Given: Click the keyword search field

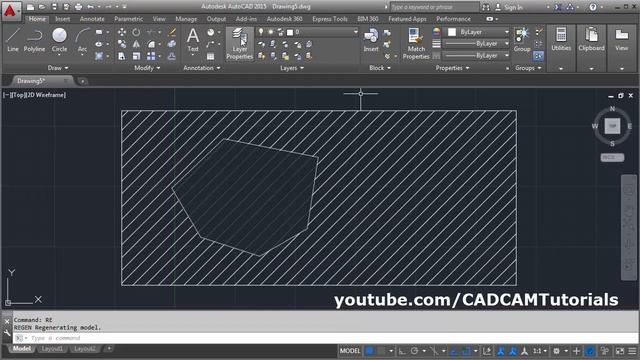Looking at the screenshot, I should click(x=434, y=7).
